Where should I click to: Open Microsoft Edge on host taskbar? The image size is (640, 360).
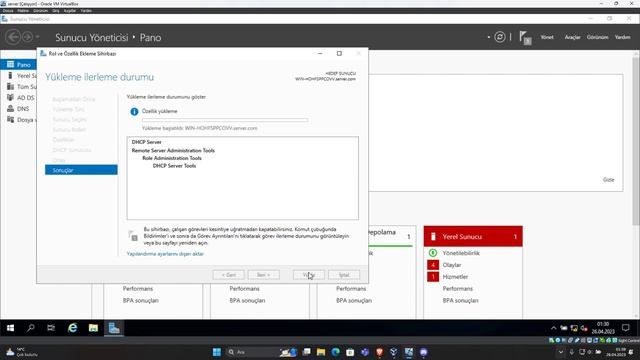click(x=336, y=352)
